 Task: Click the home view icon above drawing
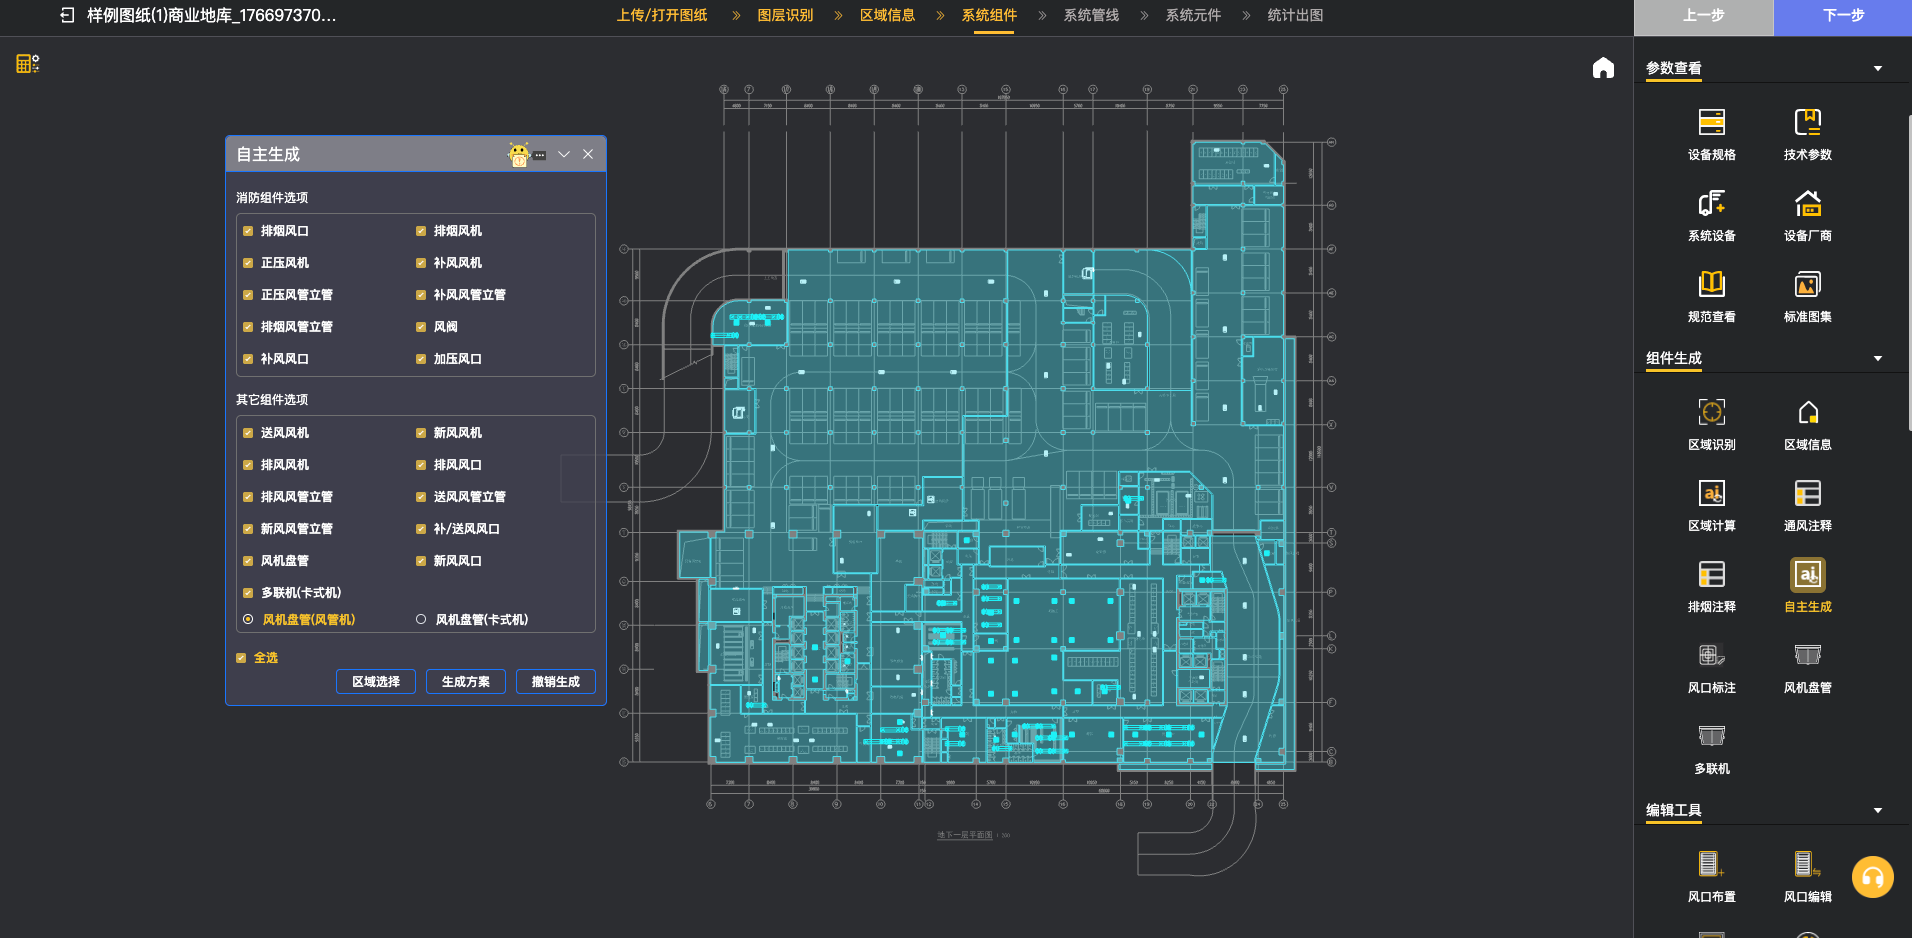tap(1603, 68)
